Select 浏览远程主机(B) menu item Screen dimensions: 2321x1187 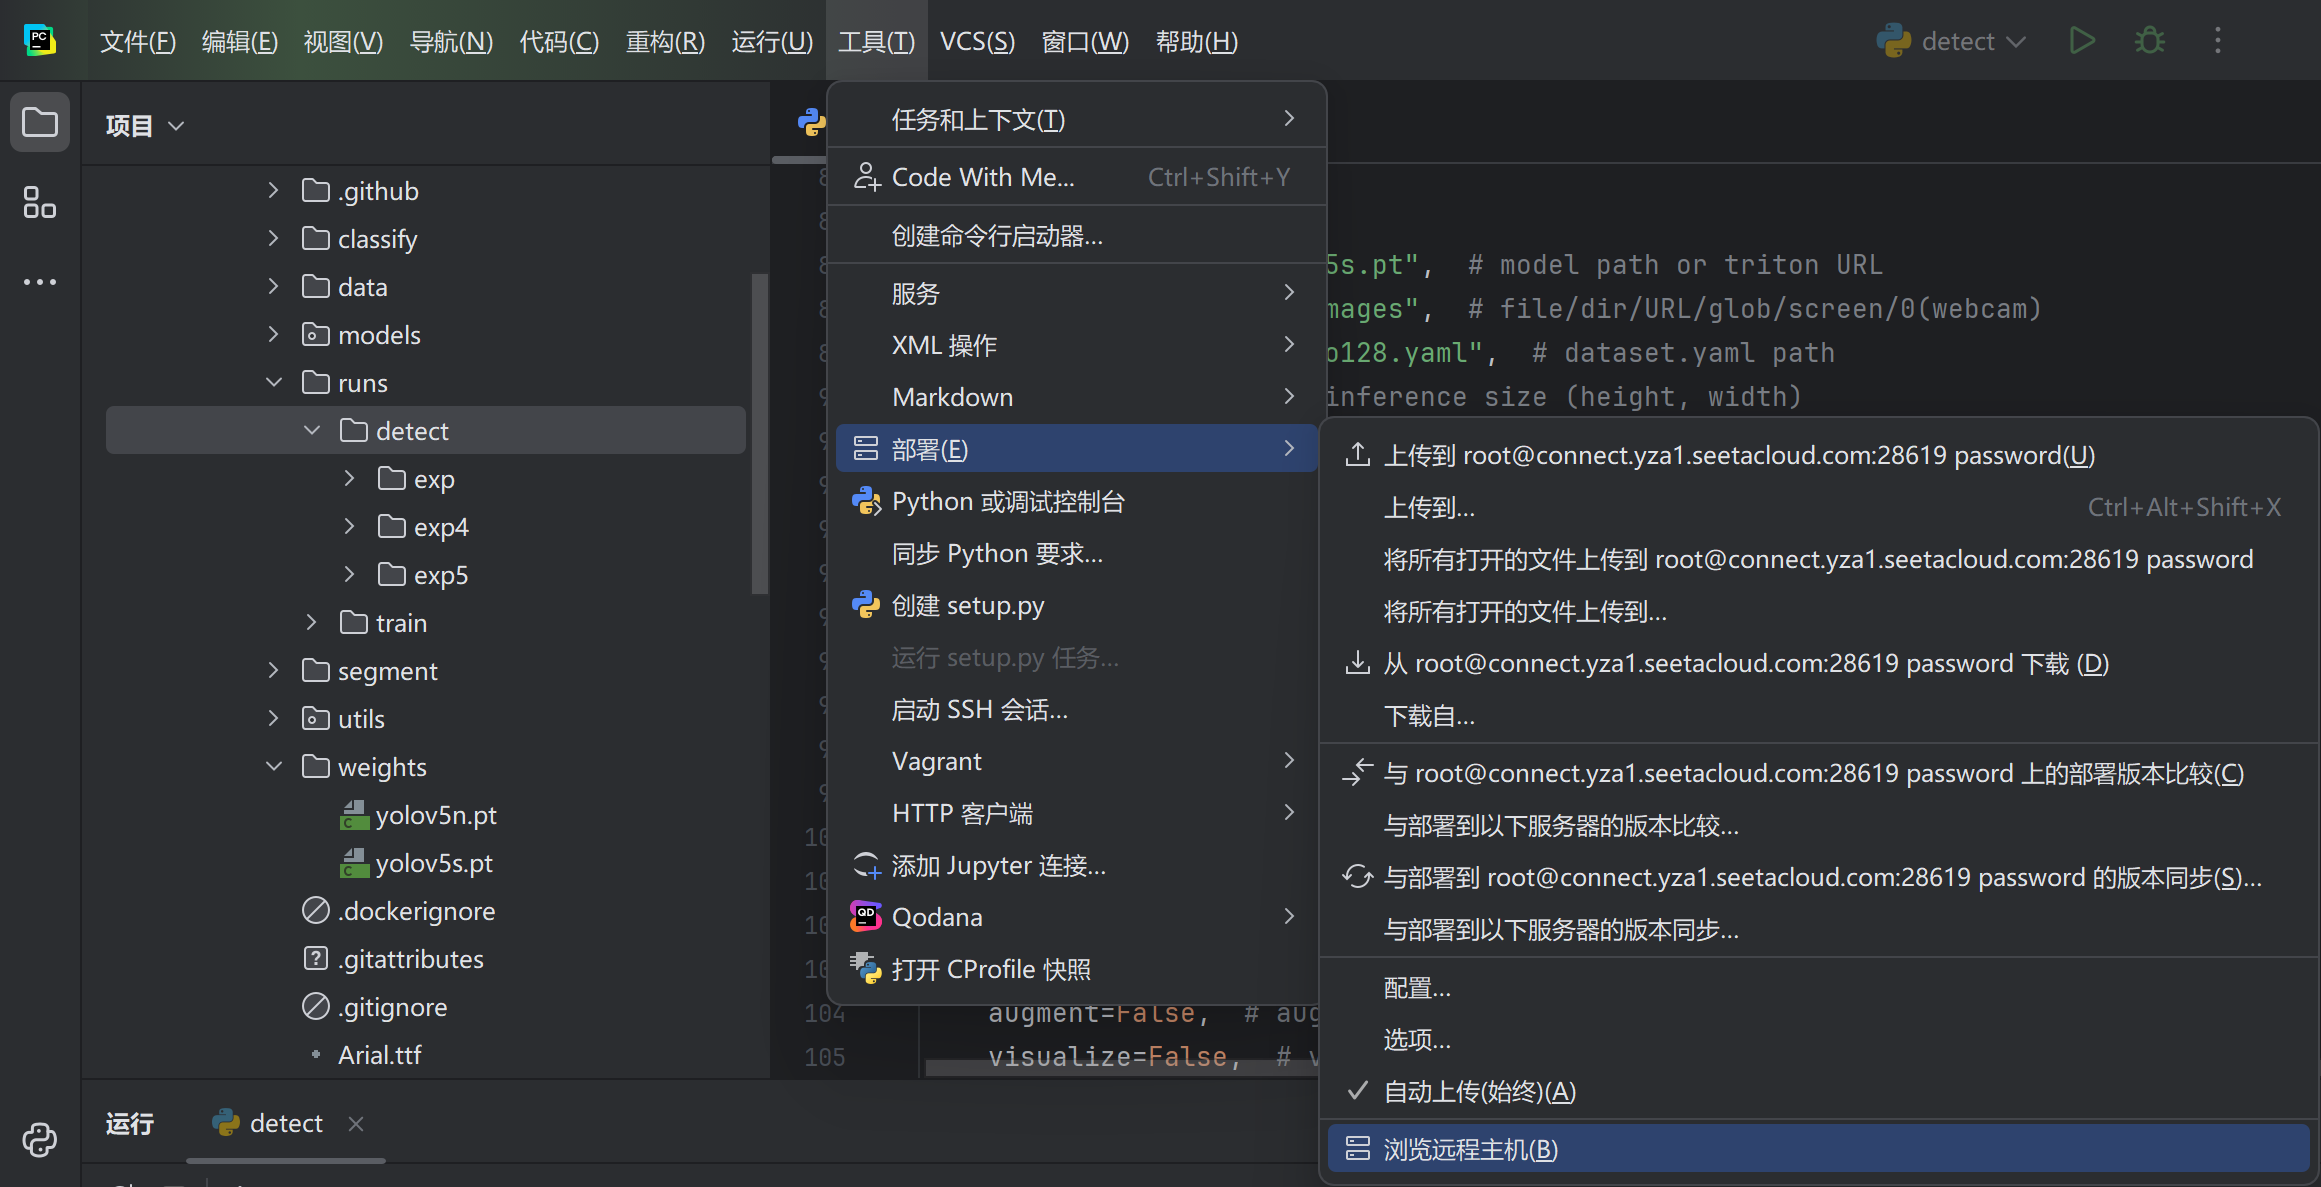click(x=1470, y=1149)
